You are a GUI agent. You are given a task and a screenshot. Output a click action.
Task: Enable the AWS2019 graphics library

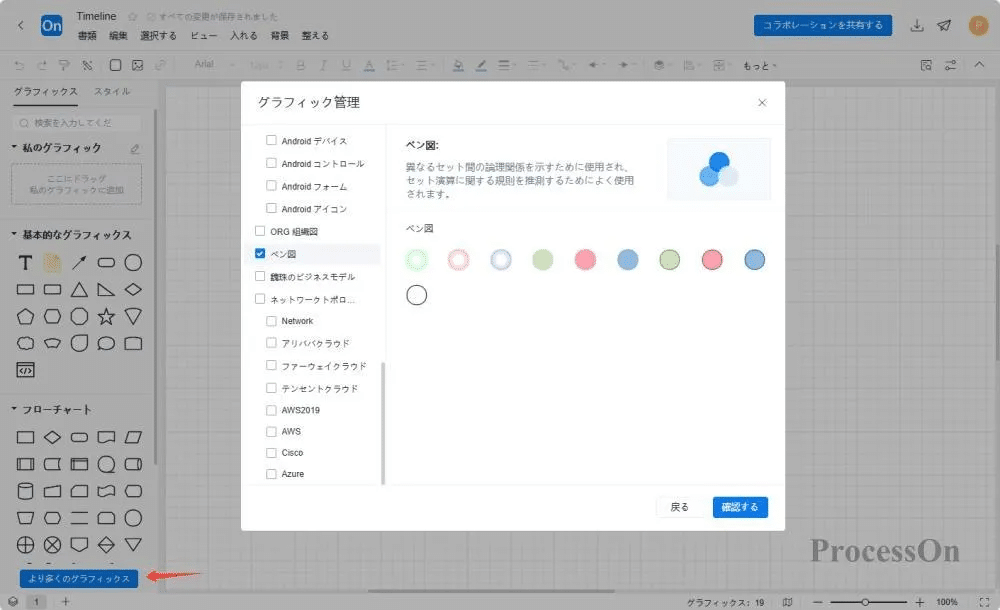pyautogui.click(x=270, y=410)
